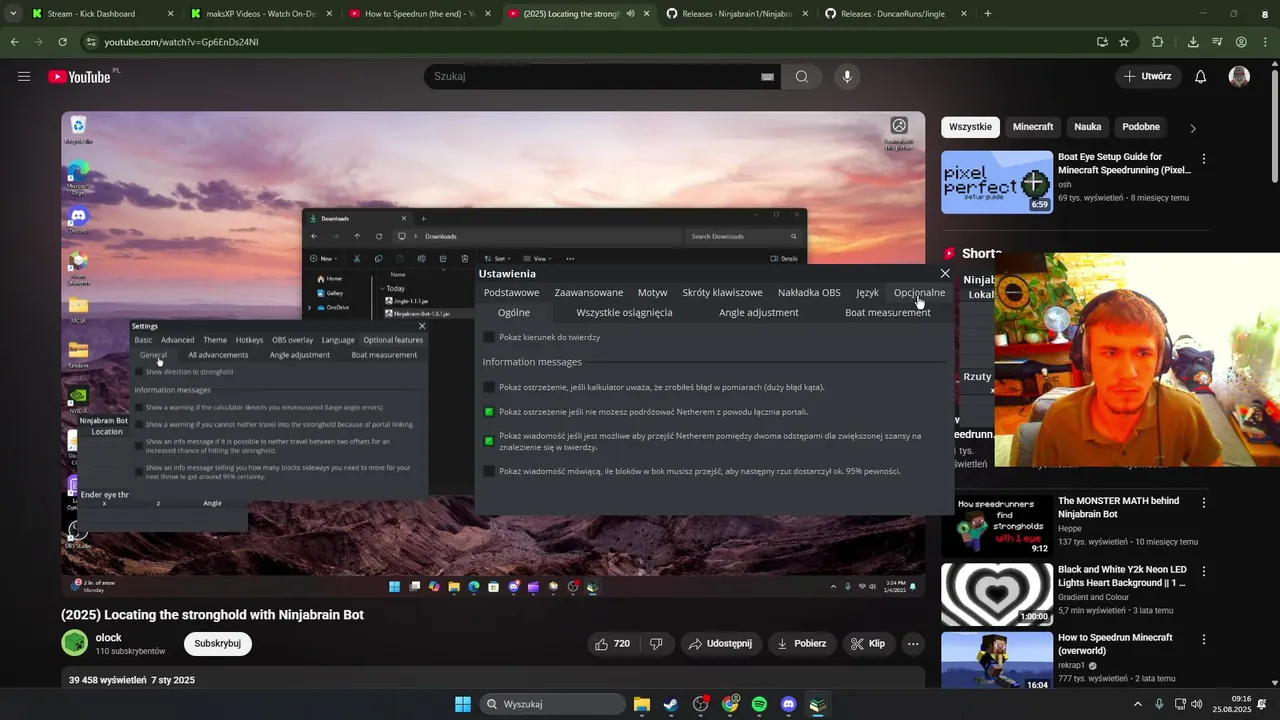The height and width of the screenshot is (720, 1280).
Task: Enable 'Pokaż kierunek do twierdzy' checkbox
Action: (x=489, y=338)
